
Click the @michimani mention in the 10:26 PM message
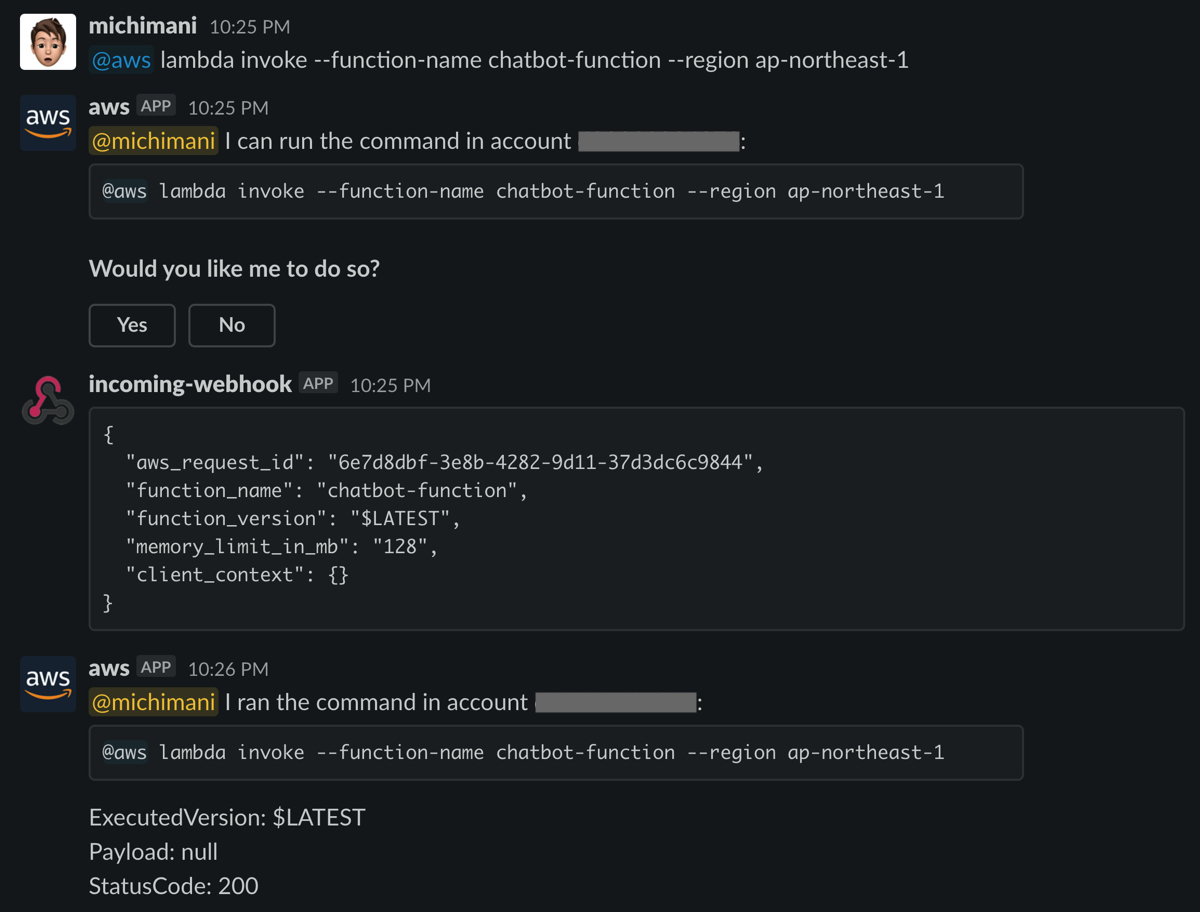(x=153, y=702)
